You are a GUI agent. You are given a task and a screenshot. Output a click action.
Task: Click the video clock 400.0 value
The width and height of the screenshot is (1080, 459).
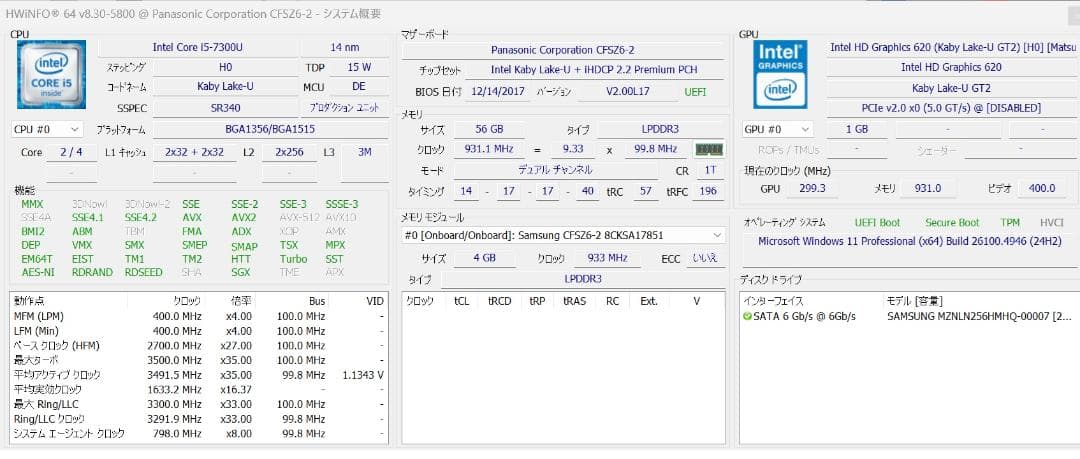(x=1041, y=188)
